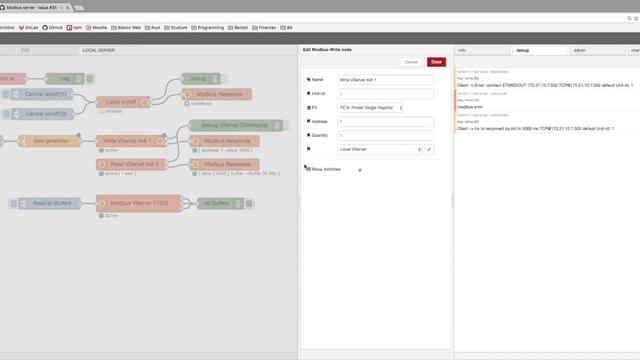640x360 pixels.
Task: Select the data generator function node
Action: (49, 141)
